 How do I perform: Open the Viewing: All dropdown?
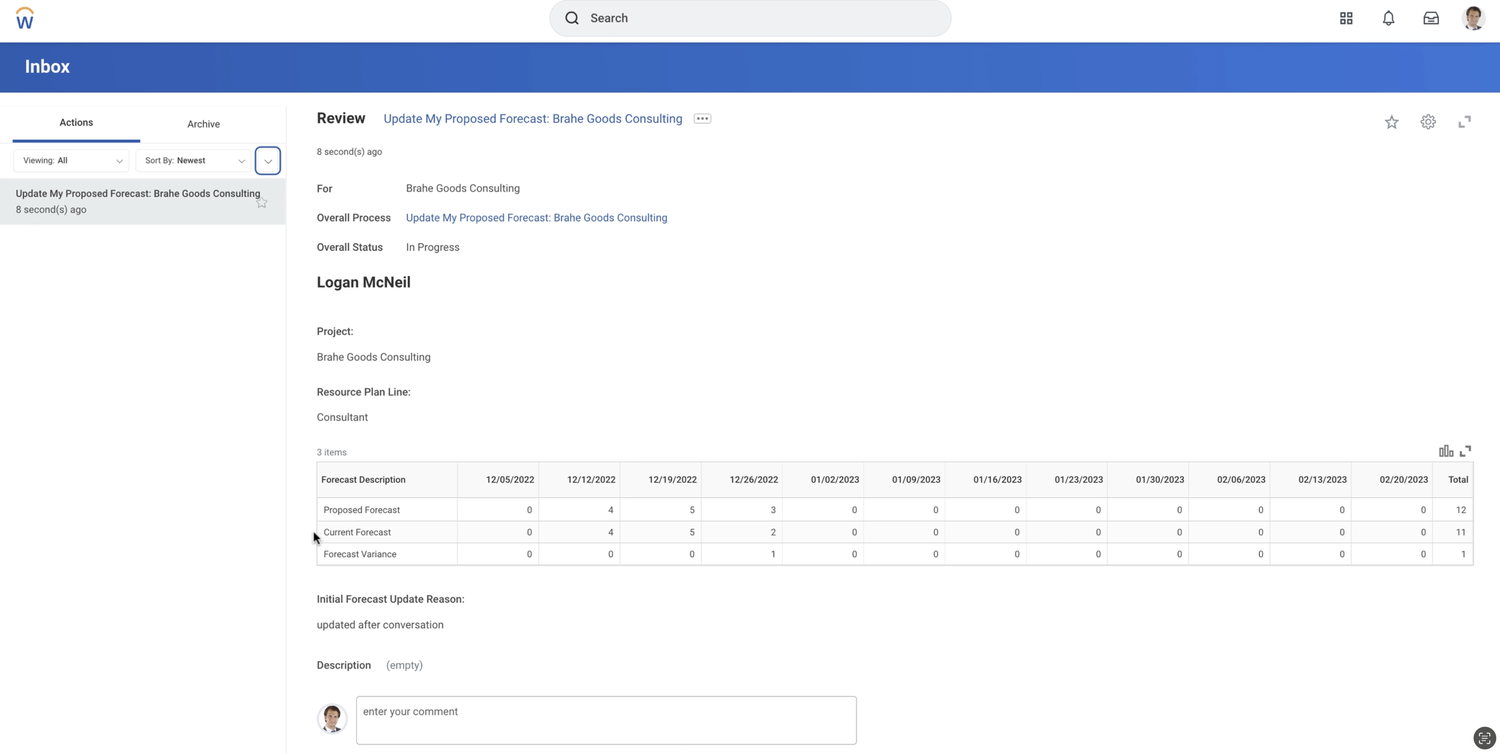tap(71, 160)
